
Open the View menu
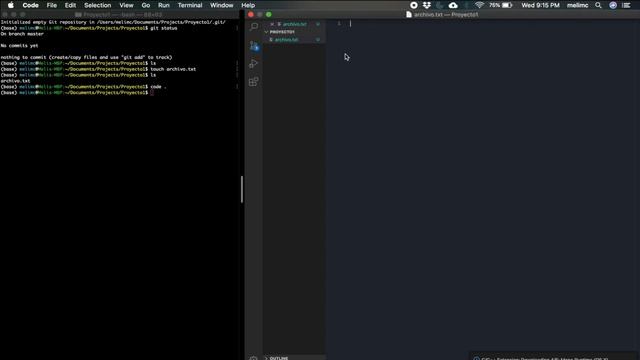pyautogui.click(x=127, y=5)
